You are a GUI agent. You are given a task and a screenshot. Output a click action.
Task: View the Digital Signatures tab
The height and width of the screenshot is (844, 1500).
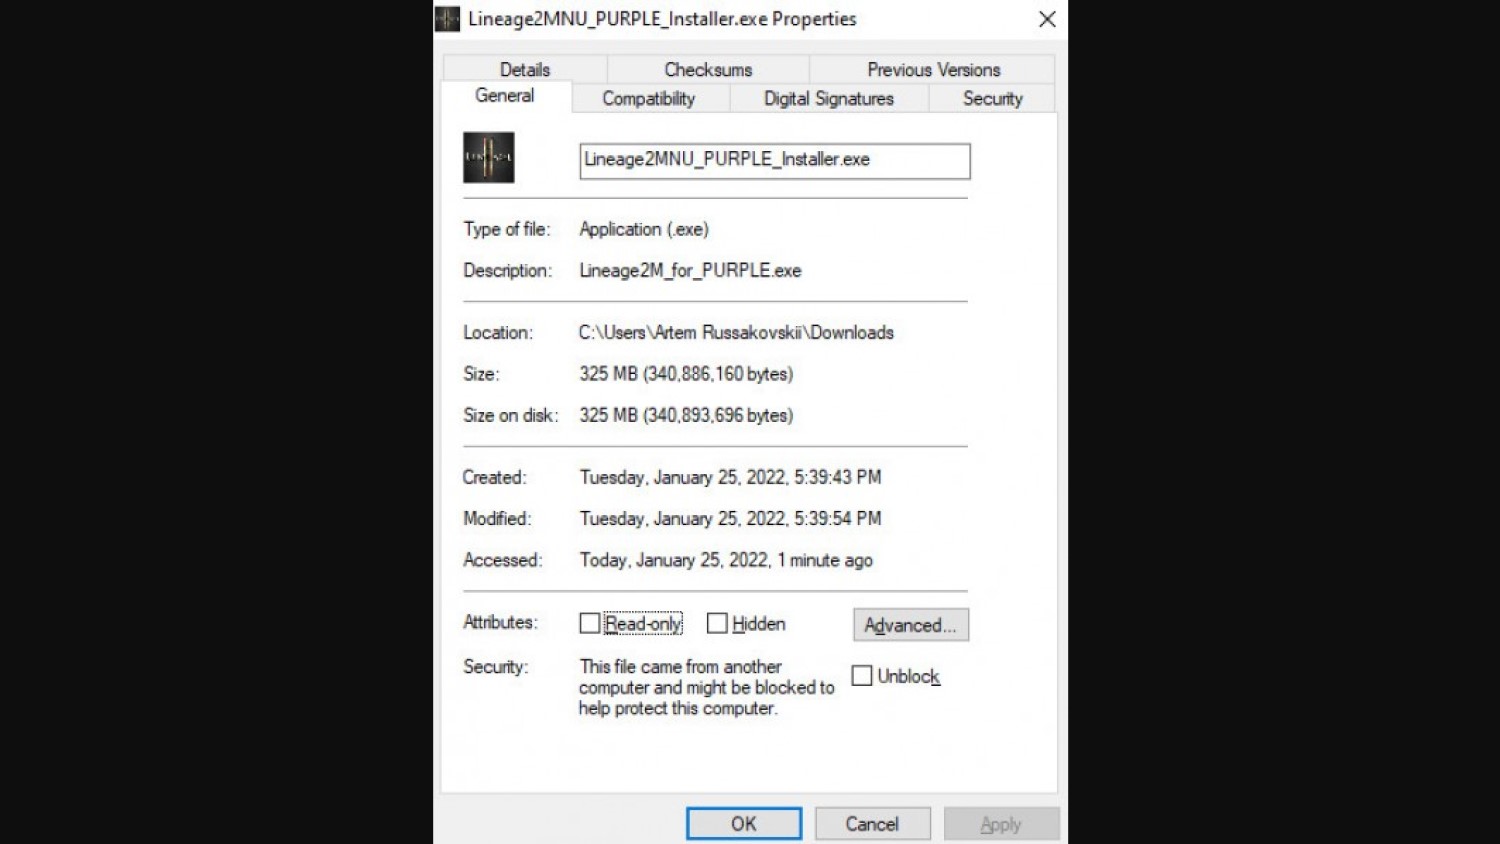(x=829, y=98)
